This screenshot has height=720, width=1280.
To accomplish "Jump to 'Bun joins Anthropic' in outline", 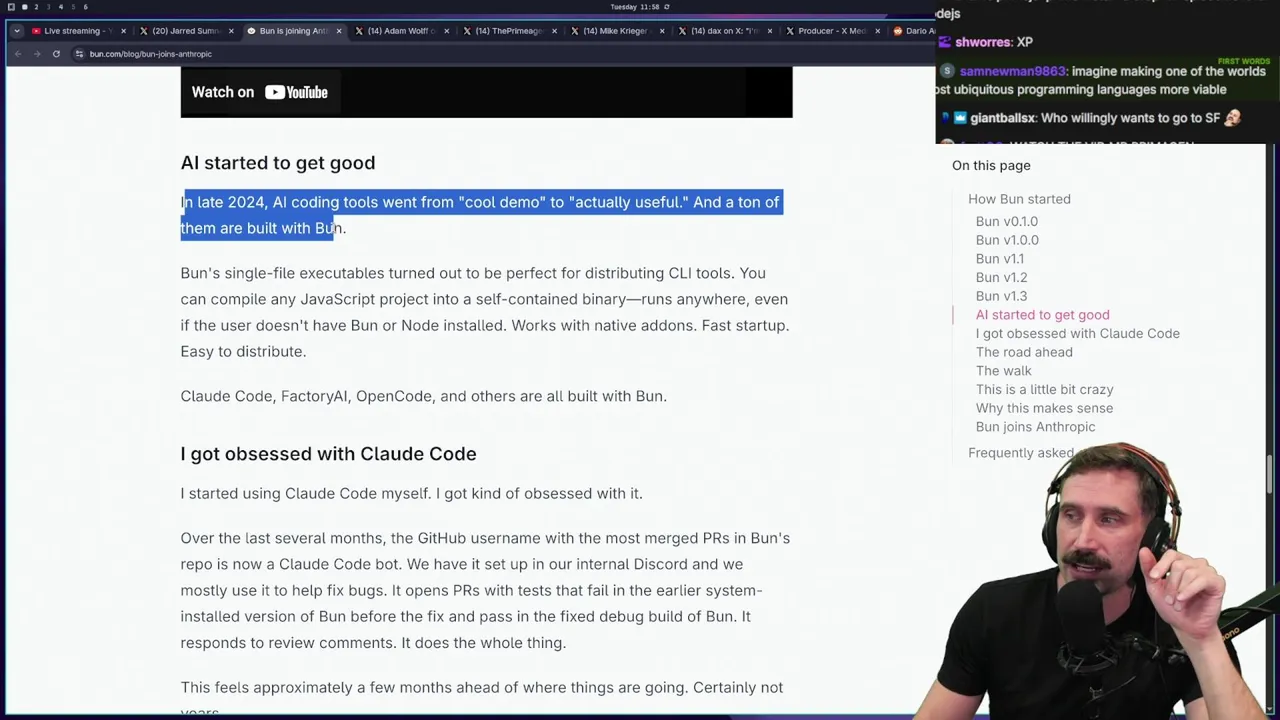I will click(1035, 427).
